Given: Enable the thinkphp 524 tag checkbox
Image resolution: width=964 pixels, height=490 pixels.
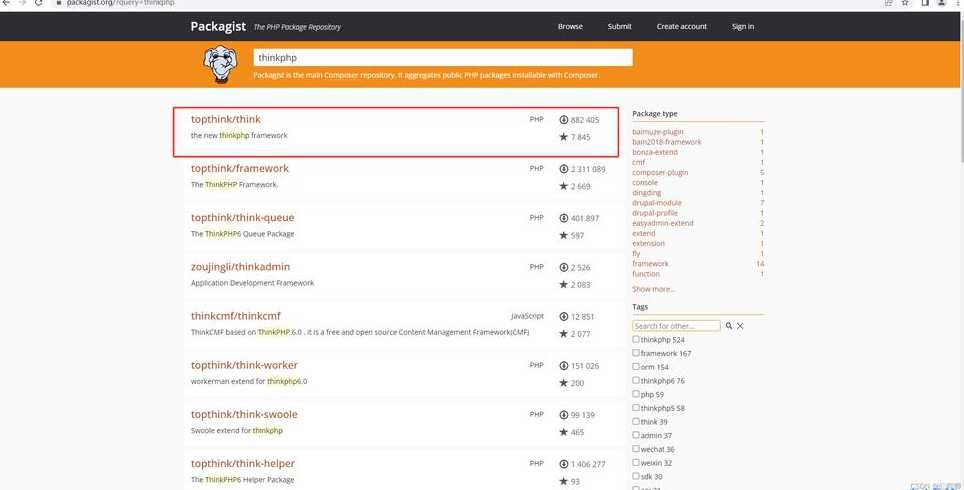Looking at the screenshot, I should [x=636, y=339].
